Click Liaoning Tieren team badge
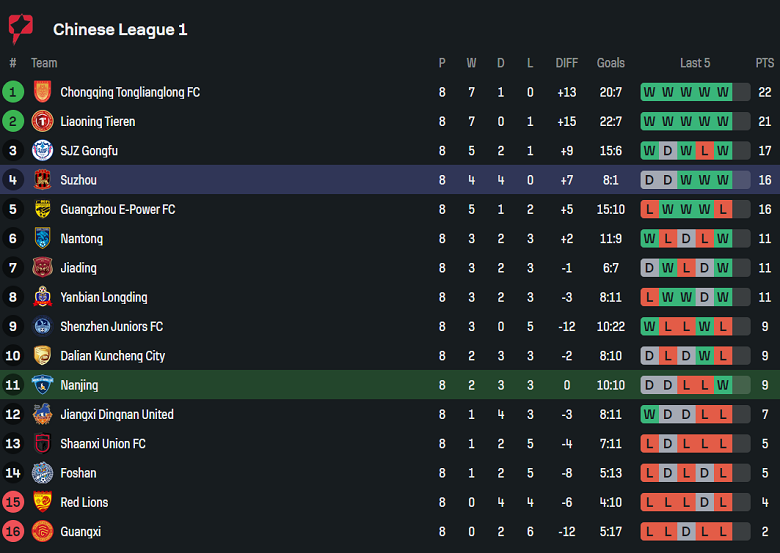Image resolution: width=780 pixels, height=553 pixels. coord(42,121)
